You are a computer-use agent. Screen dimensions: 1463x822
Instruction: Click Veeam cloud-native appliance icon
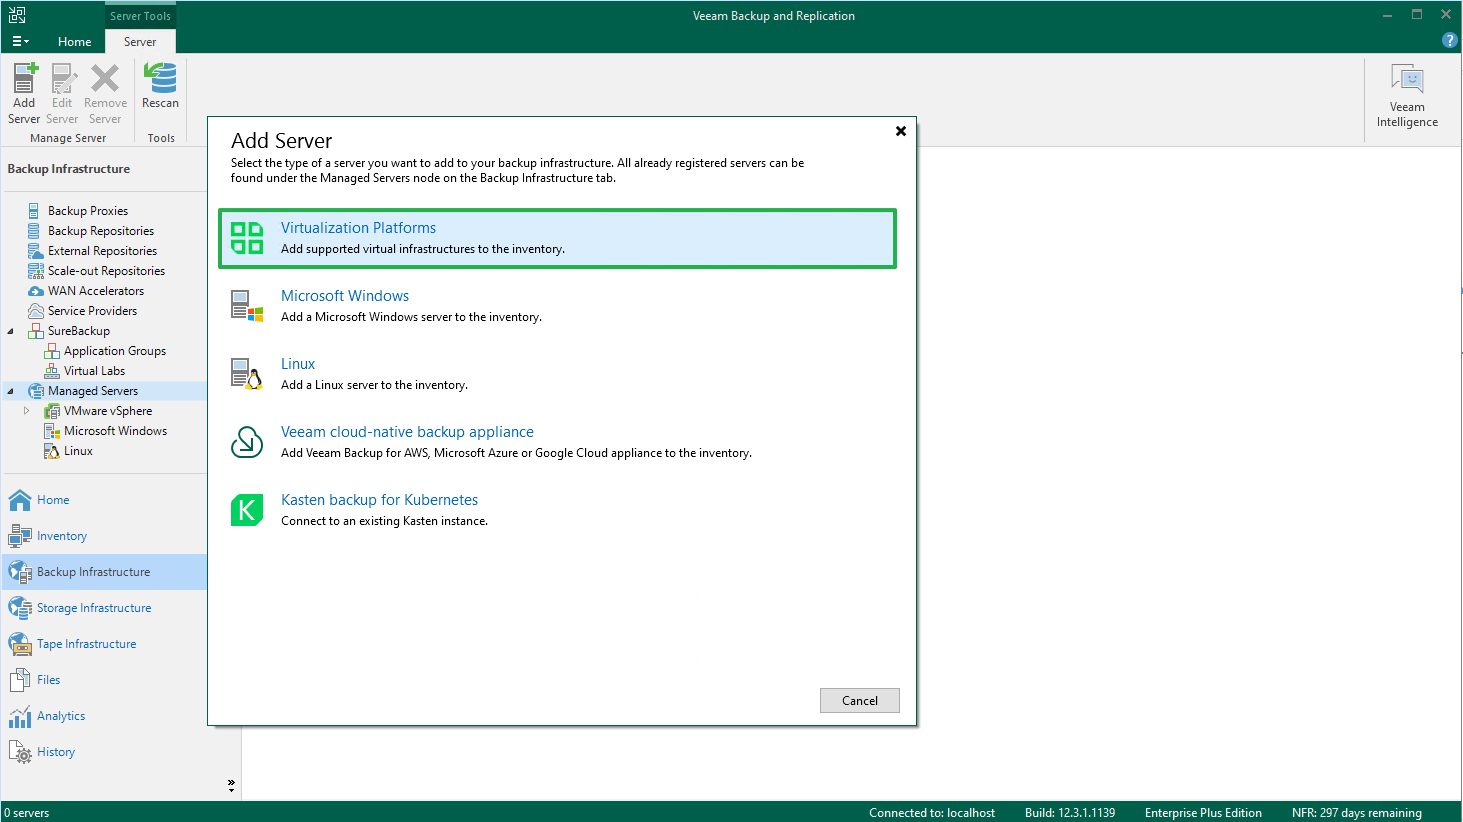click(x=247, y=442)
